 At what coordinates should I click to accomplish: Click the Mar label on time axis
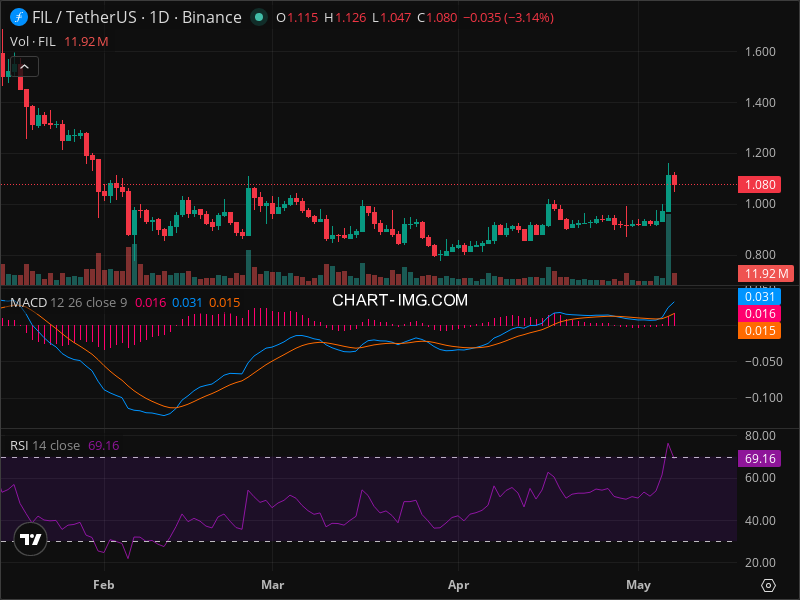[x=272, y=585]
